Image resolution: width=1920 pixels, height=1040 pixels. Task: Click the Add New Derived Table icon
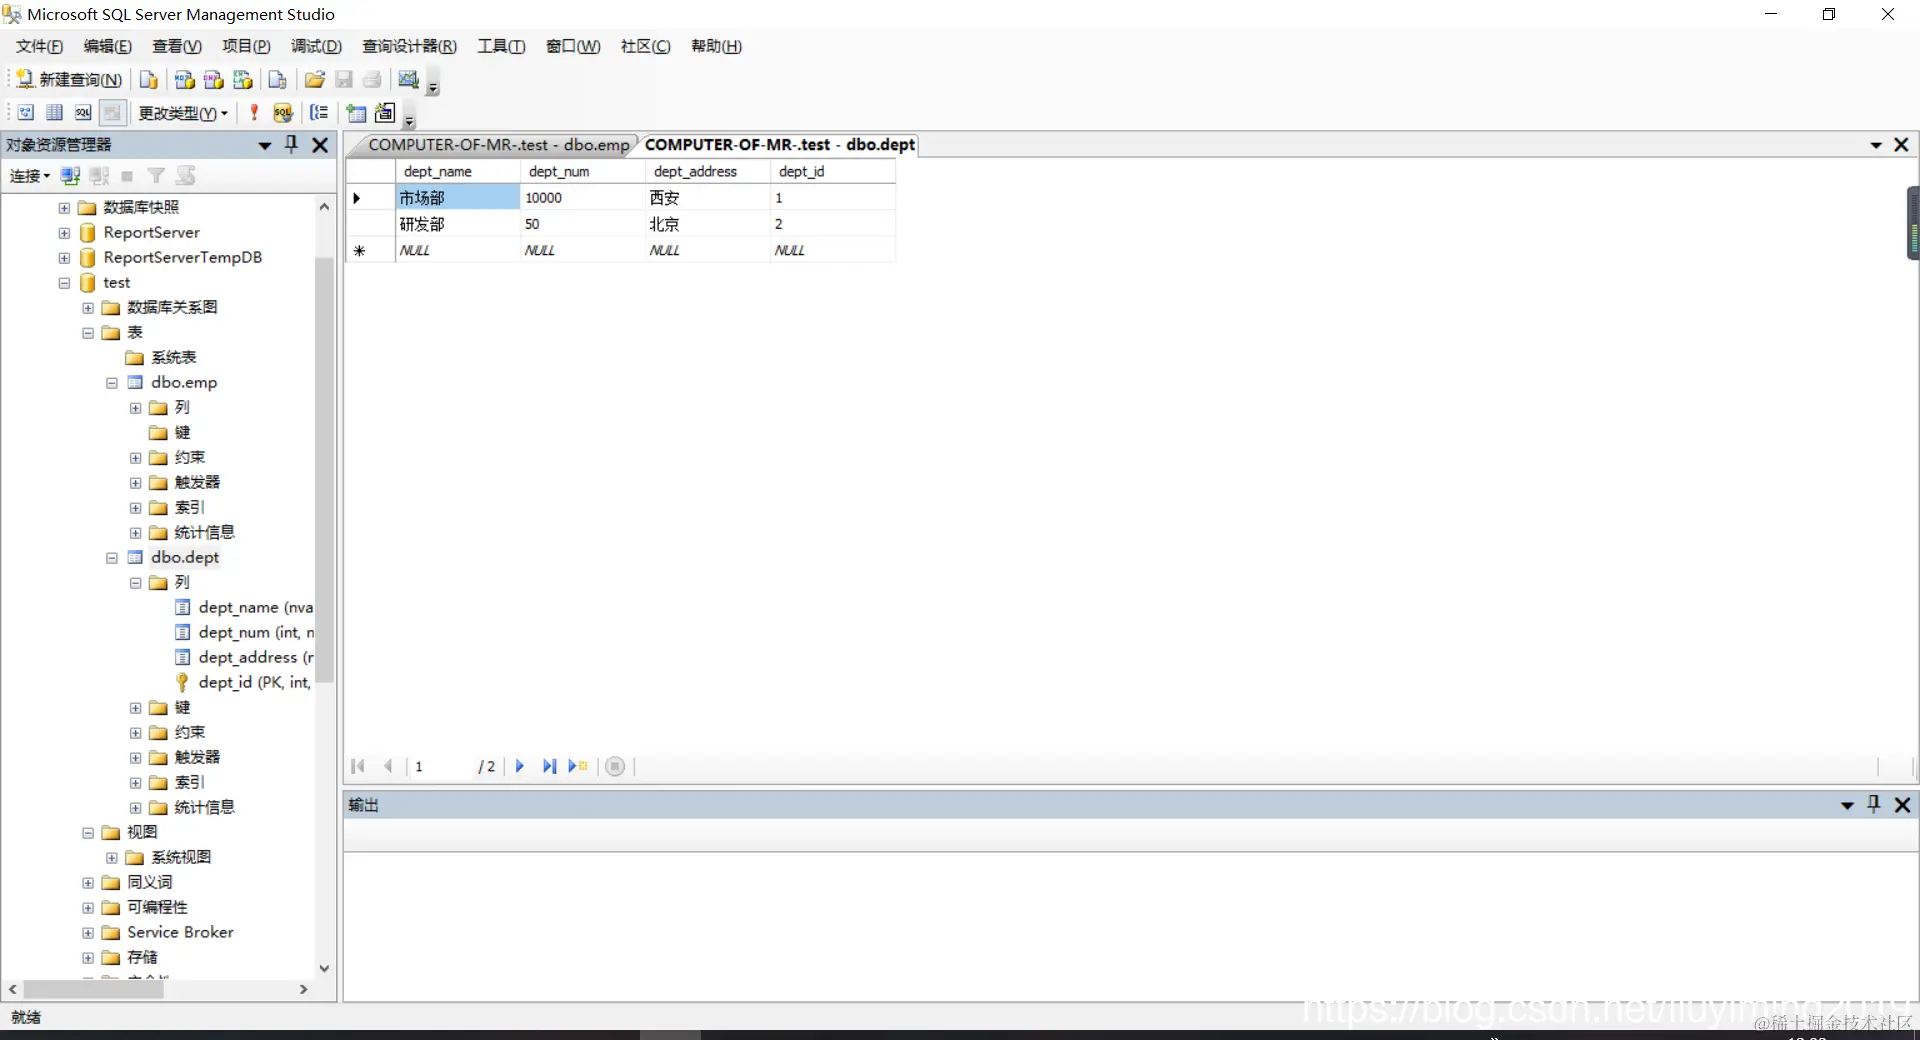385,113
